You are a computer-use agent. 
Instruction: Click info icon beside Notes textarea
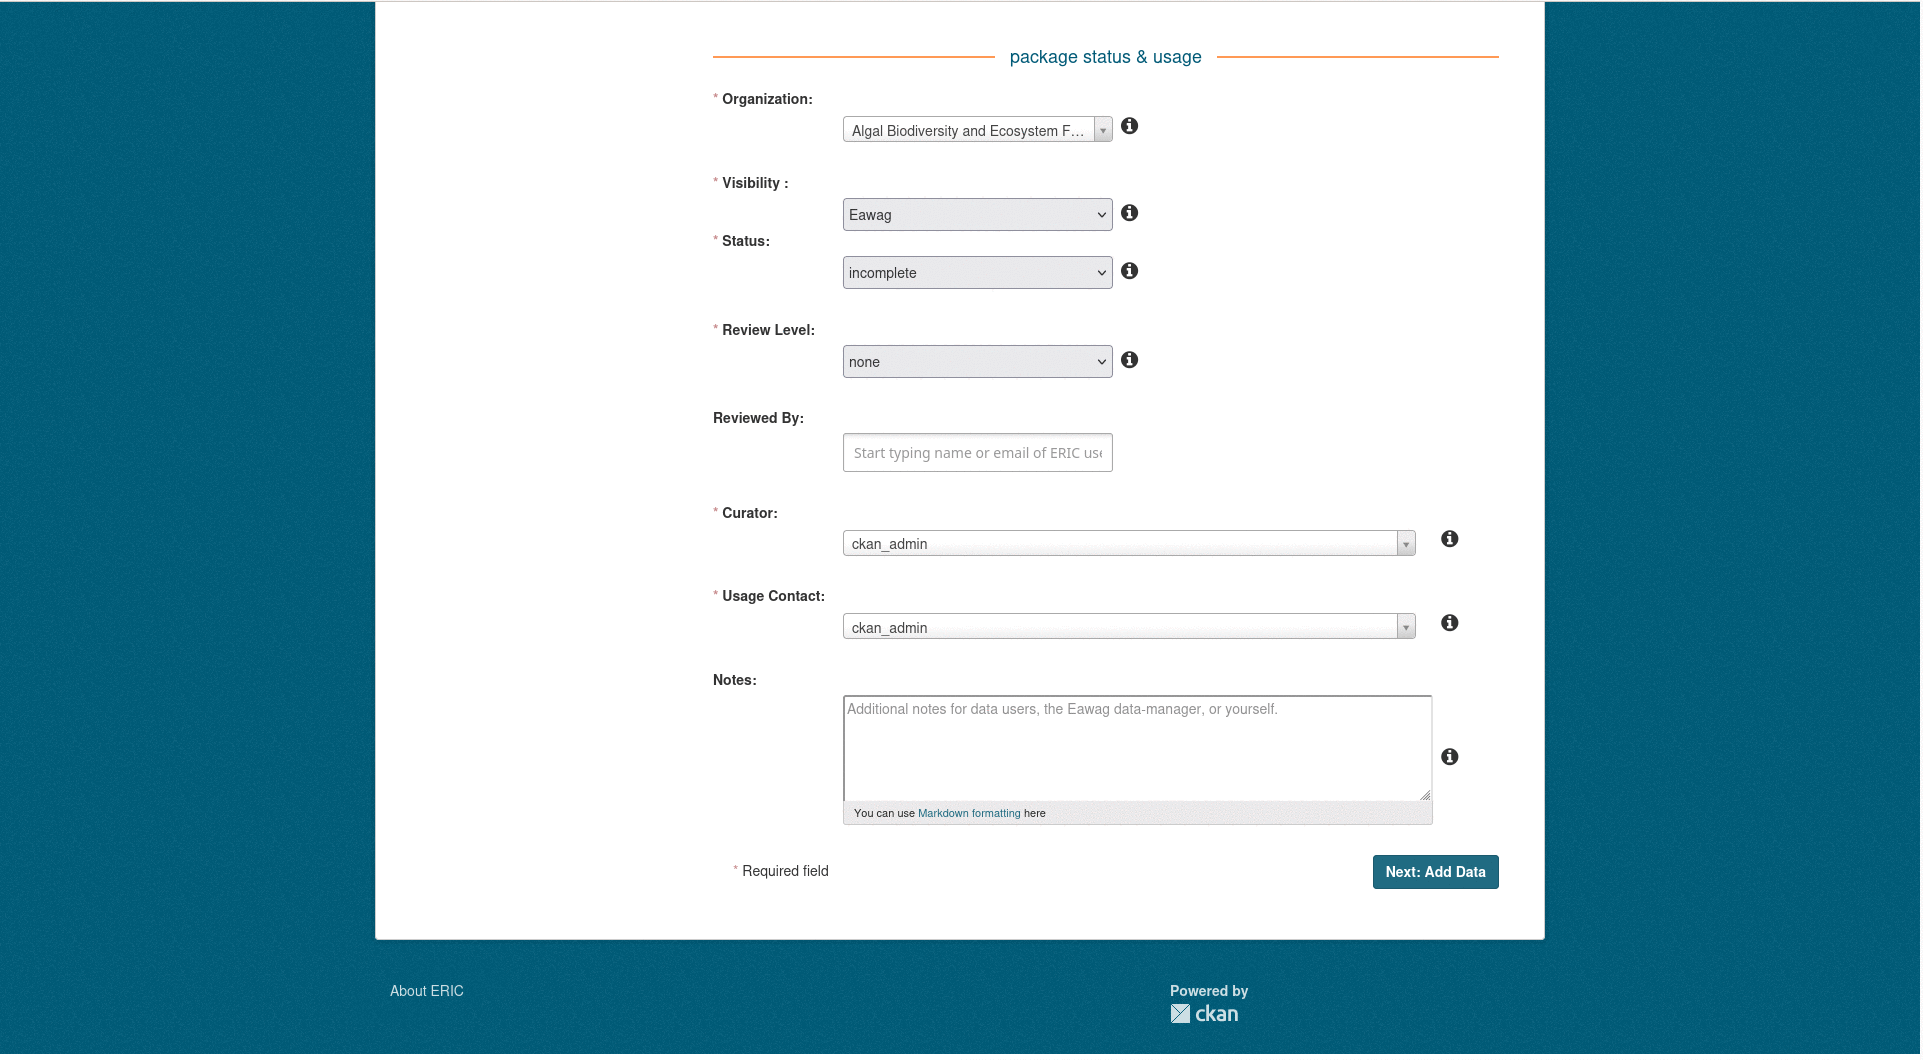click(x=1449, y=757)
